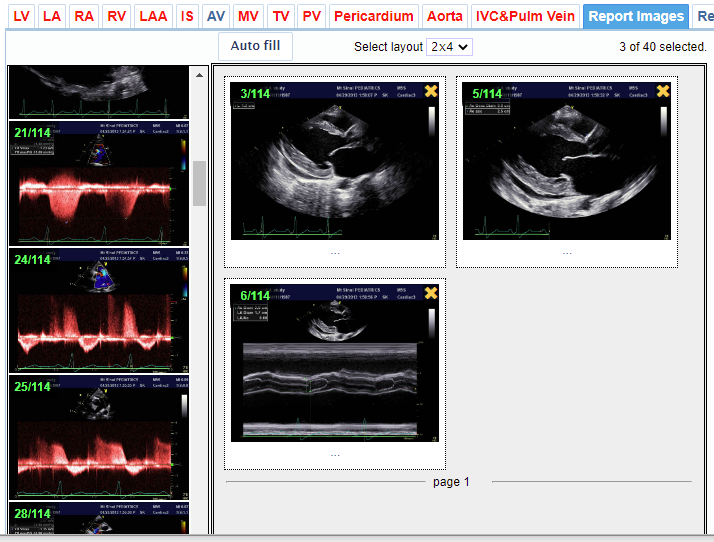The width and height of the screenshot is (714, 542).
Task: Click the thumbnail list scrollbar handle
Action: point(199,183)
